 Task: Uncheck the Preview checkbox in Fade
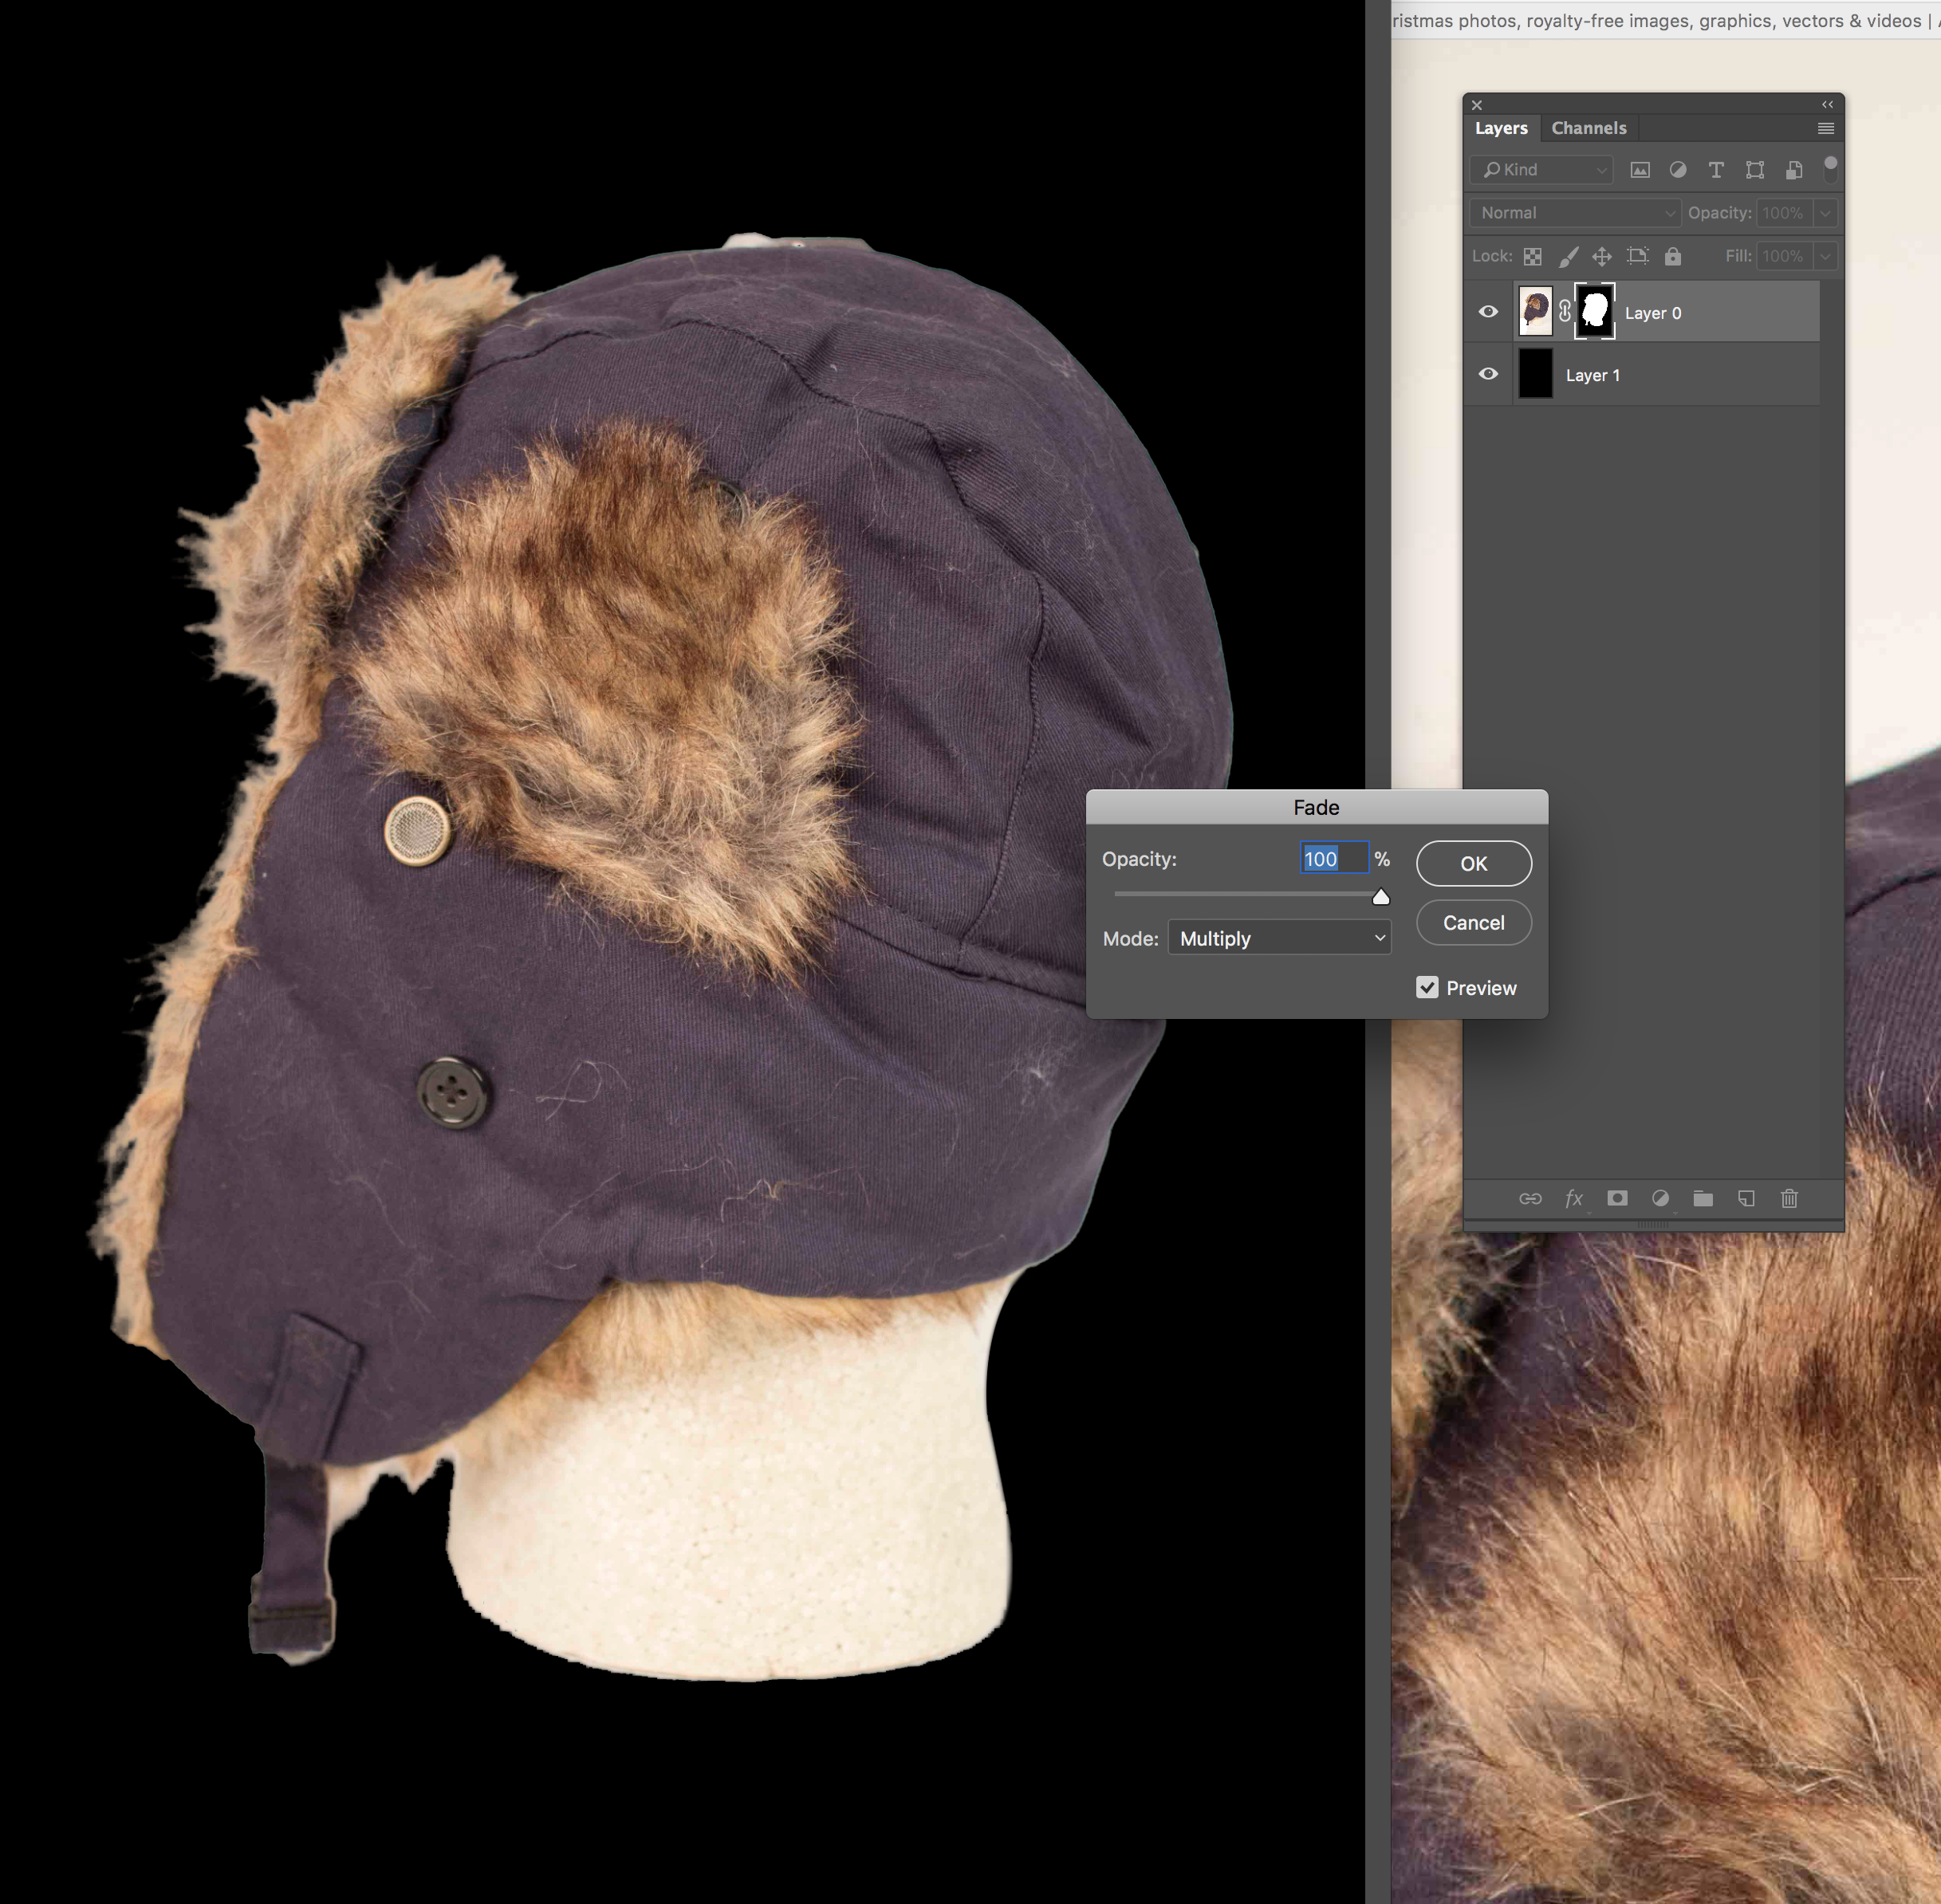tap(1427, 988)
